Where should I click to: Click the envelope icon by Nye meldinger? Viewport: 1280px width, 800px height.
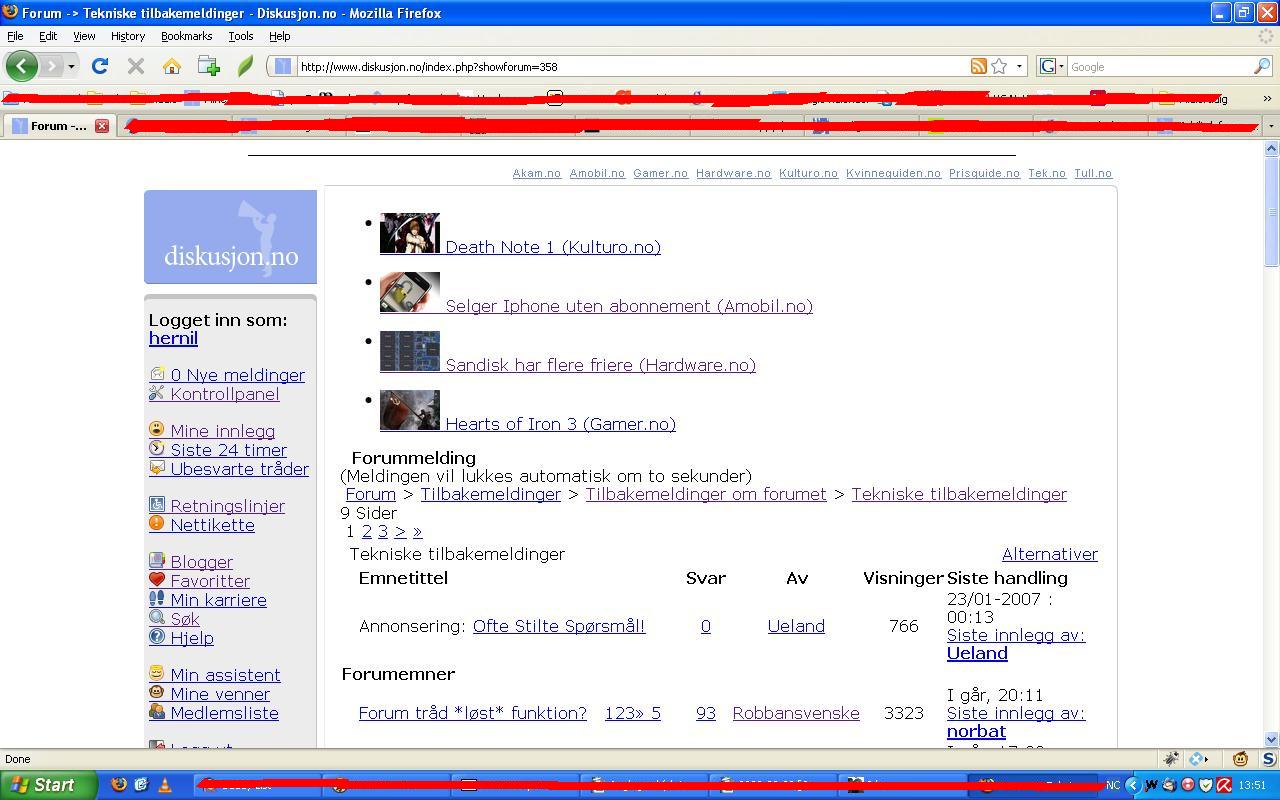(157, 374)
